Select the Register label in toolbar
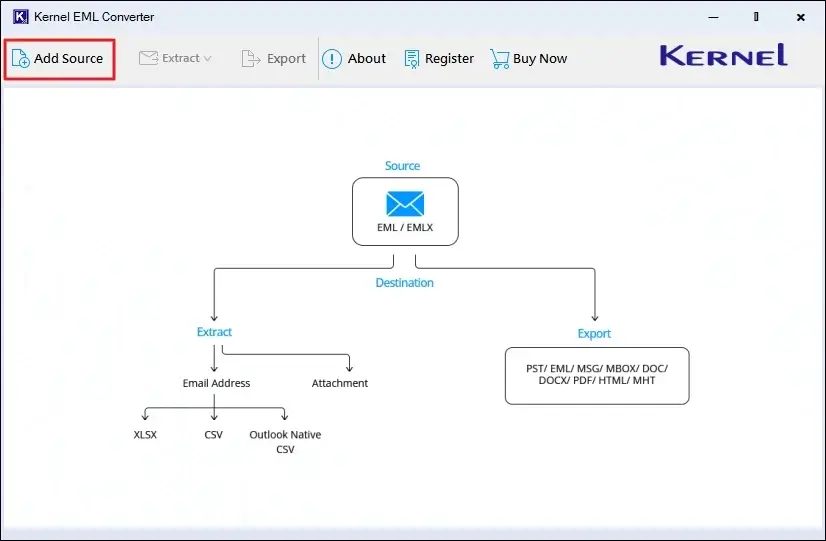Image resolution: width=826 pixels, height=541 pixels. [449, 59]
